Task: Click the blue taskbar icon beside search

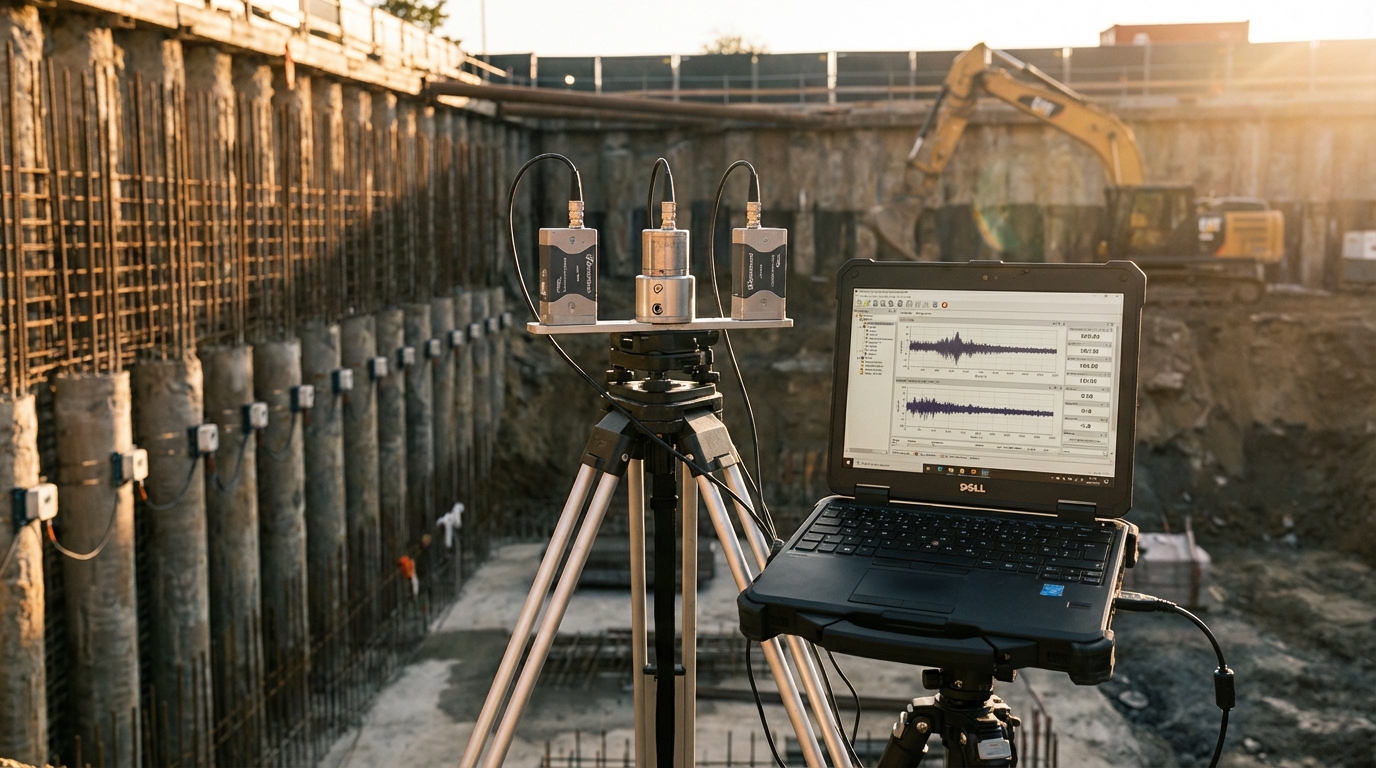Action: [940, 469]
